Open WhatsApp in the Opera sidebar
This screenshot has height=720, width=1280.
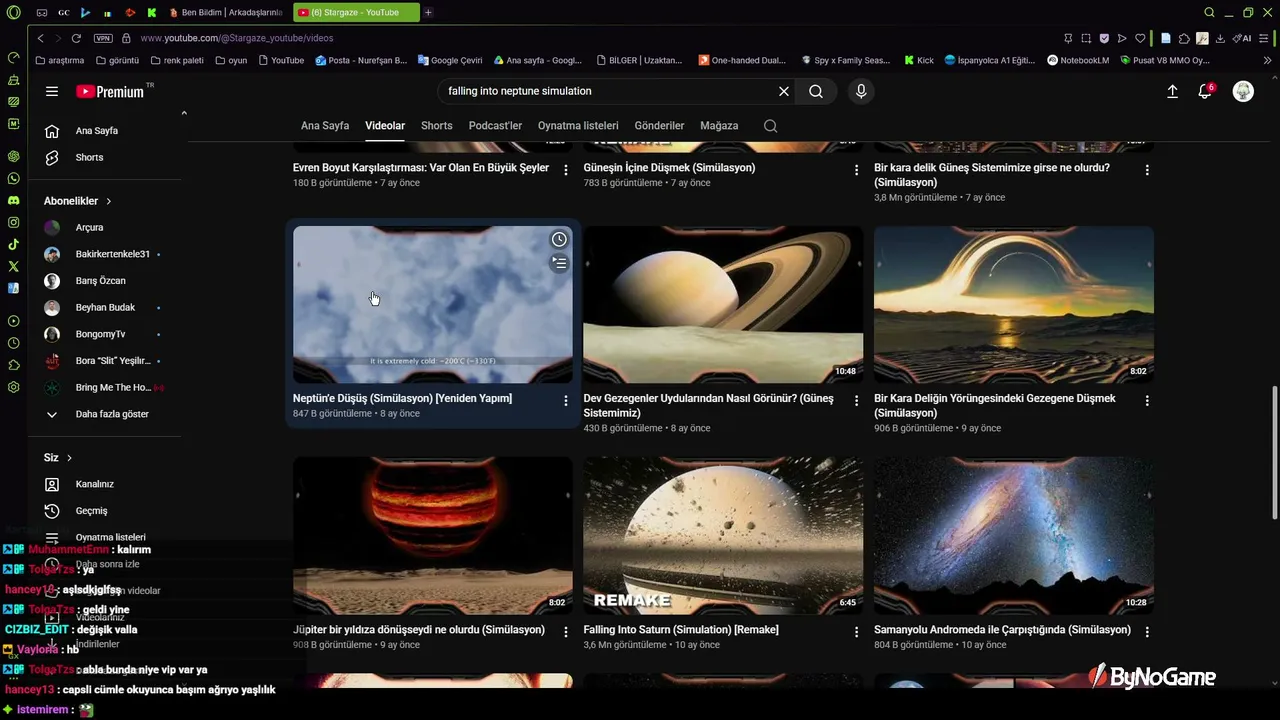pos(13,178)
